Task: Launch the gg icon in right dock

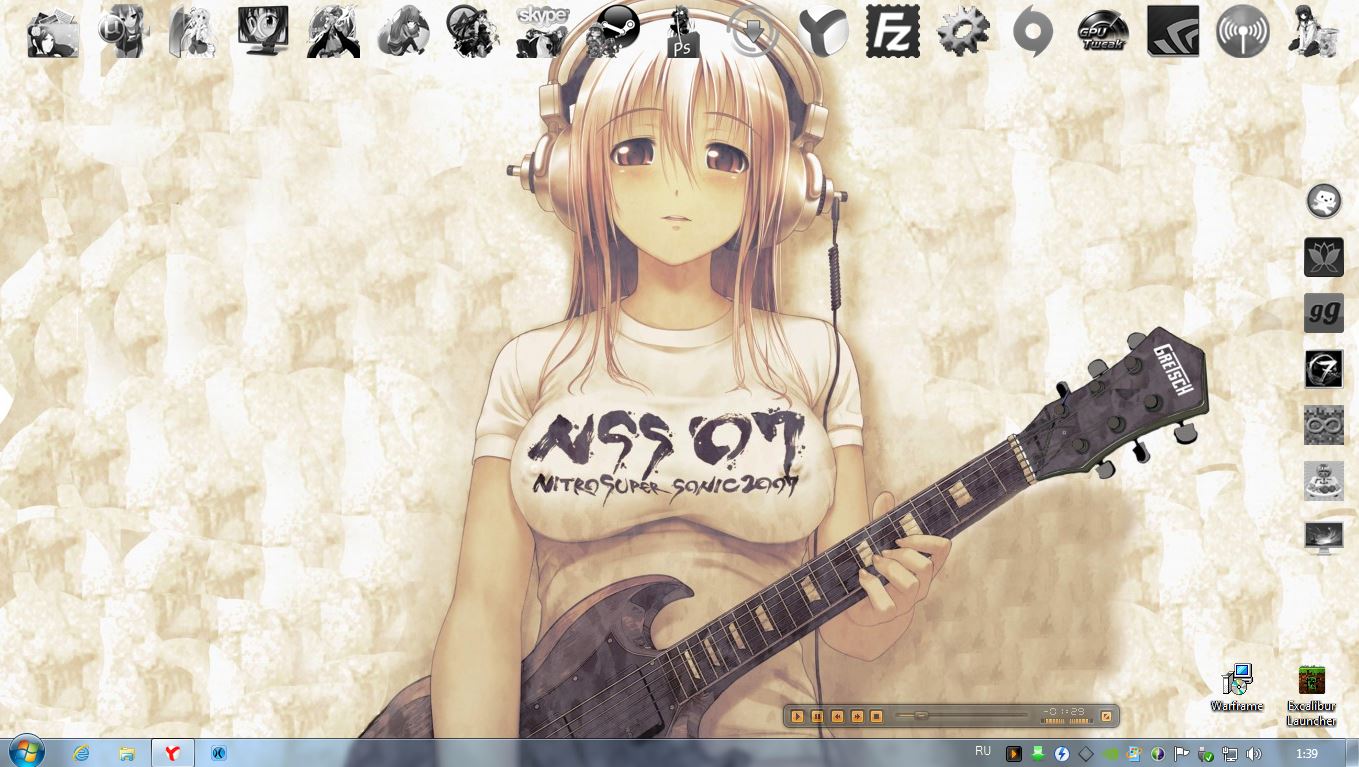Action: coord(1324,313)
